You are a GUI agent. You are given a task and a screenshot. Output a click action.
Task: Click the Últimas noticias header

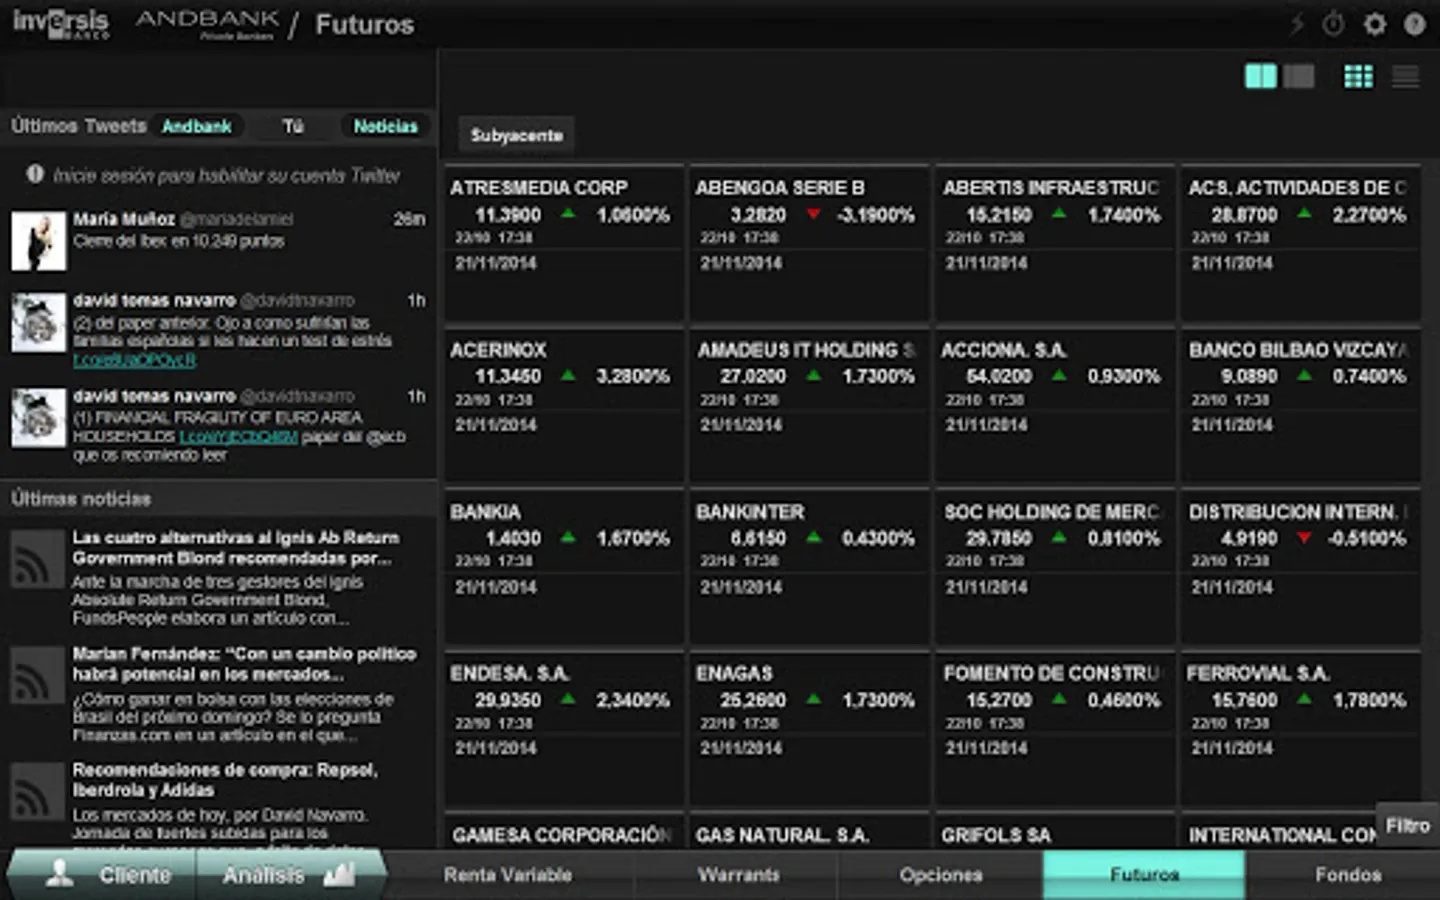(81, 498)
